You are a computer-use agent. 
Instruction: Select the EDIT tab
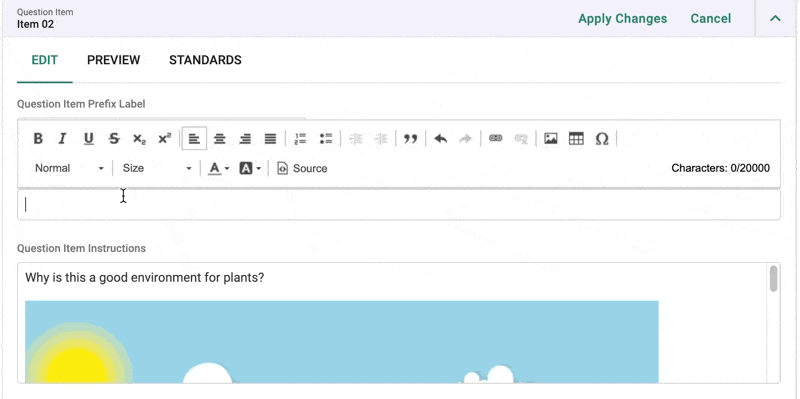pyautogui.click(x=44, y=60)
